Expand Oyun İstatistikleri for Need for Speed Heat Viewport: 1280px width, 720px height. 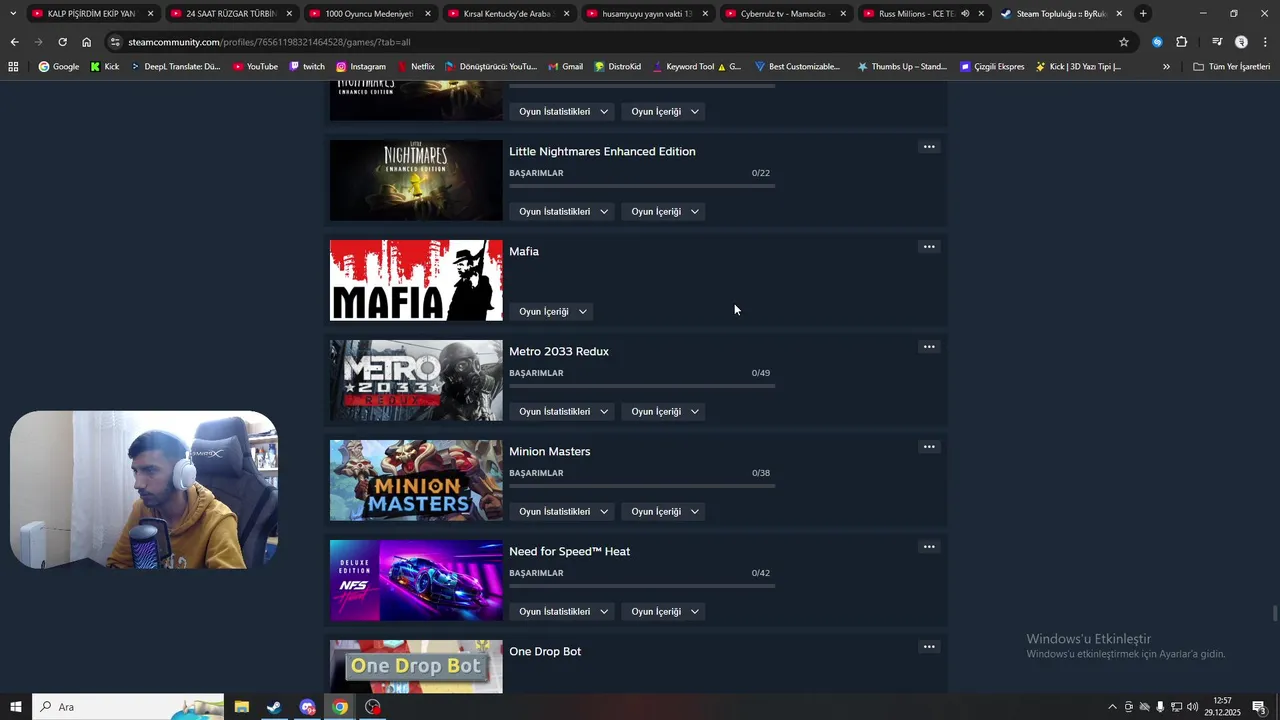coord(564,612)
